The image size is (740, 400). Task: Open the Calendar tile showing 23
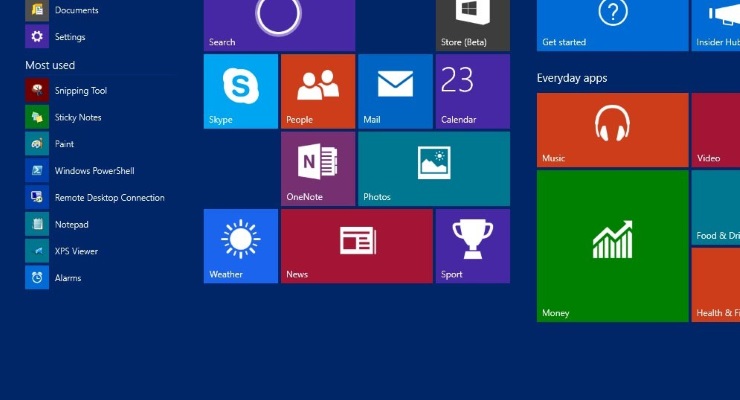click(x=472, y=91)
